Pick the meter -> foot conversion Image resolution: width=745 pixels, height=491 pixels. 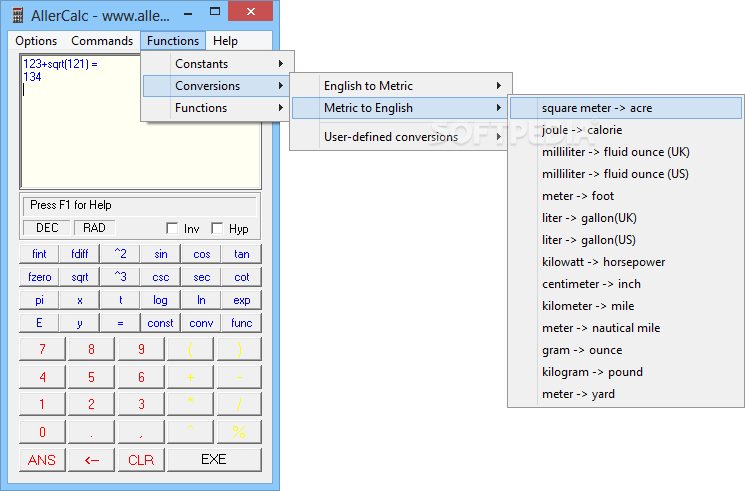(626, 196)
